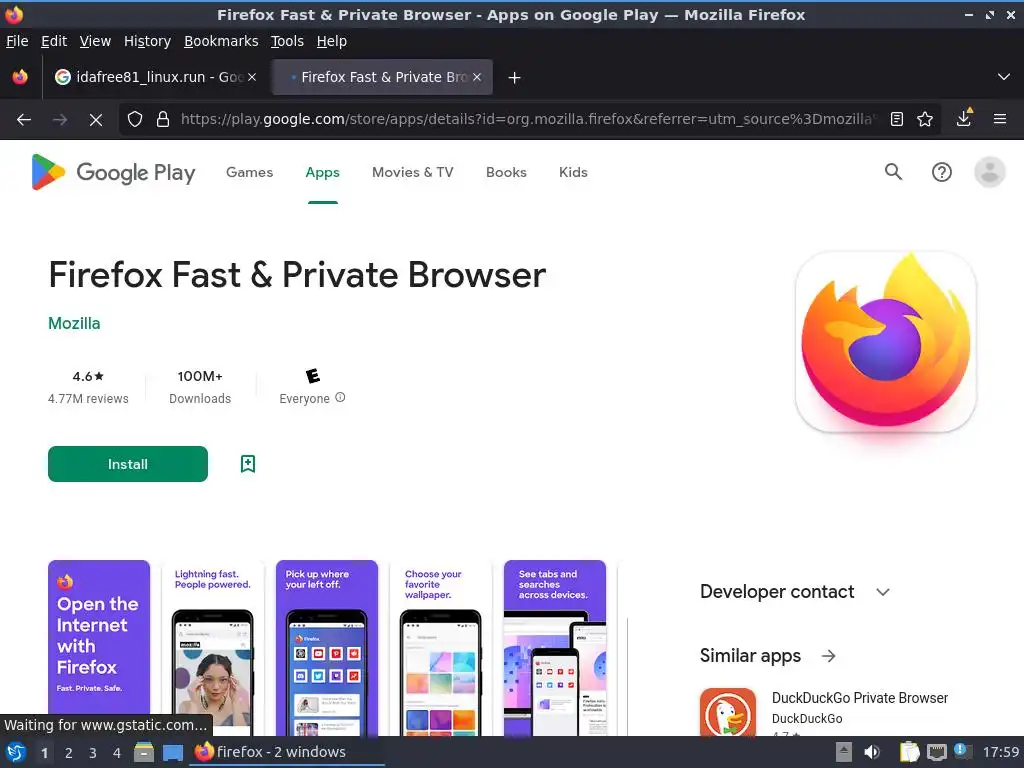The width and height of the screenshot is (1024, 768).
Task: Open the Mozilla developer link
Action: pyautogui.click(x=74, y=323)
